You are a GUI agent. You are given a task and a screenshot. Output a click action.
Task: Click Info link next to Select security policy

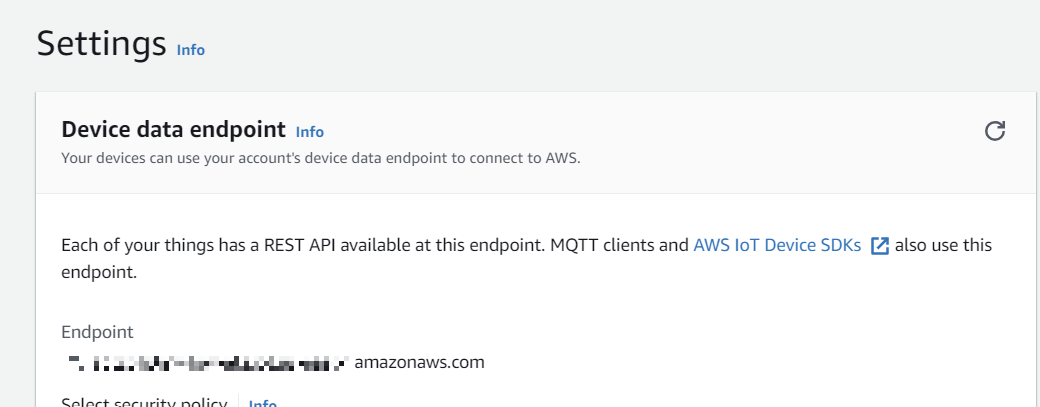(x=262, y=403)
